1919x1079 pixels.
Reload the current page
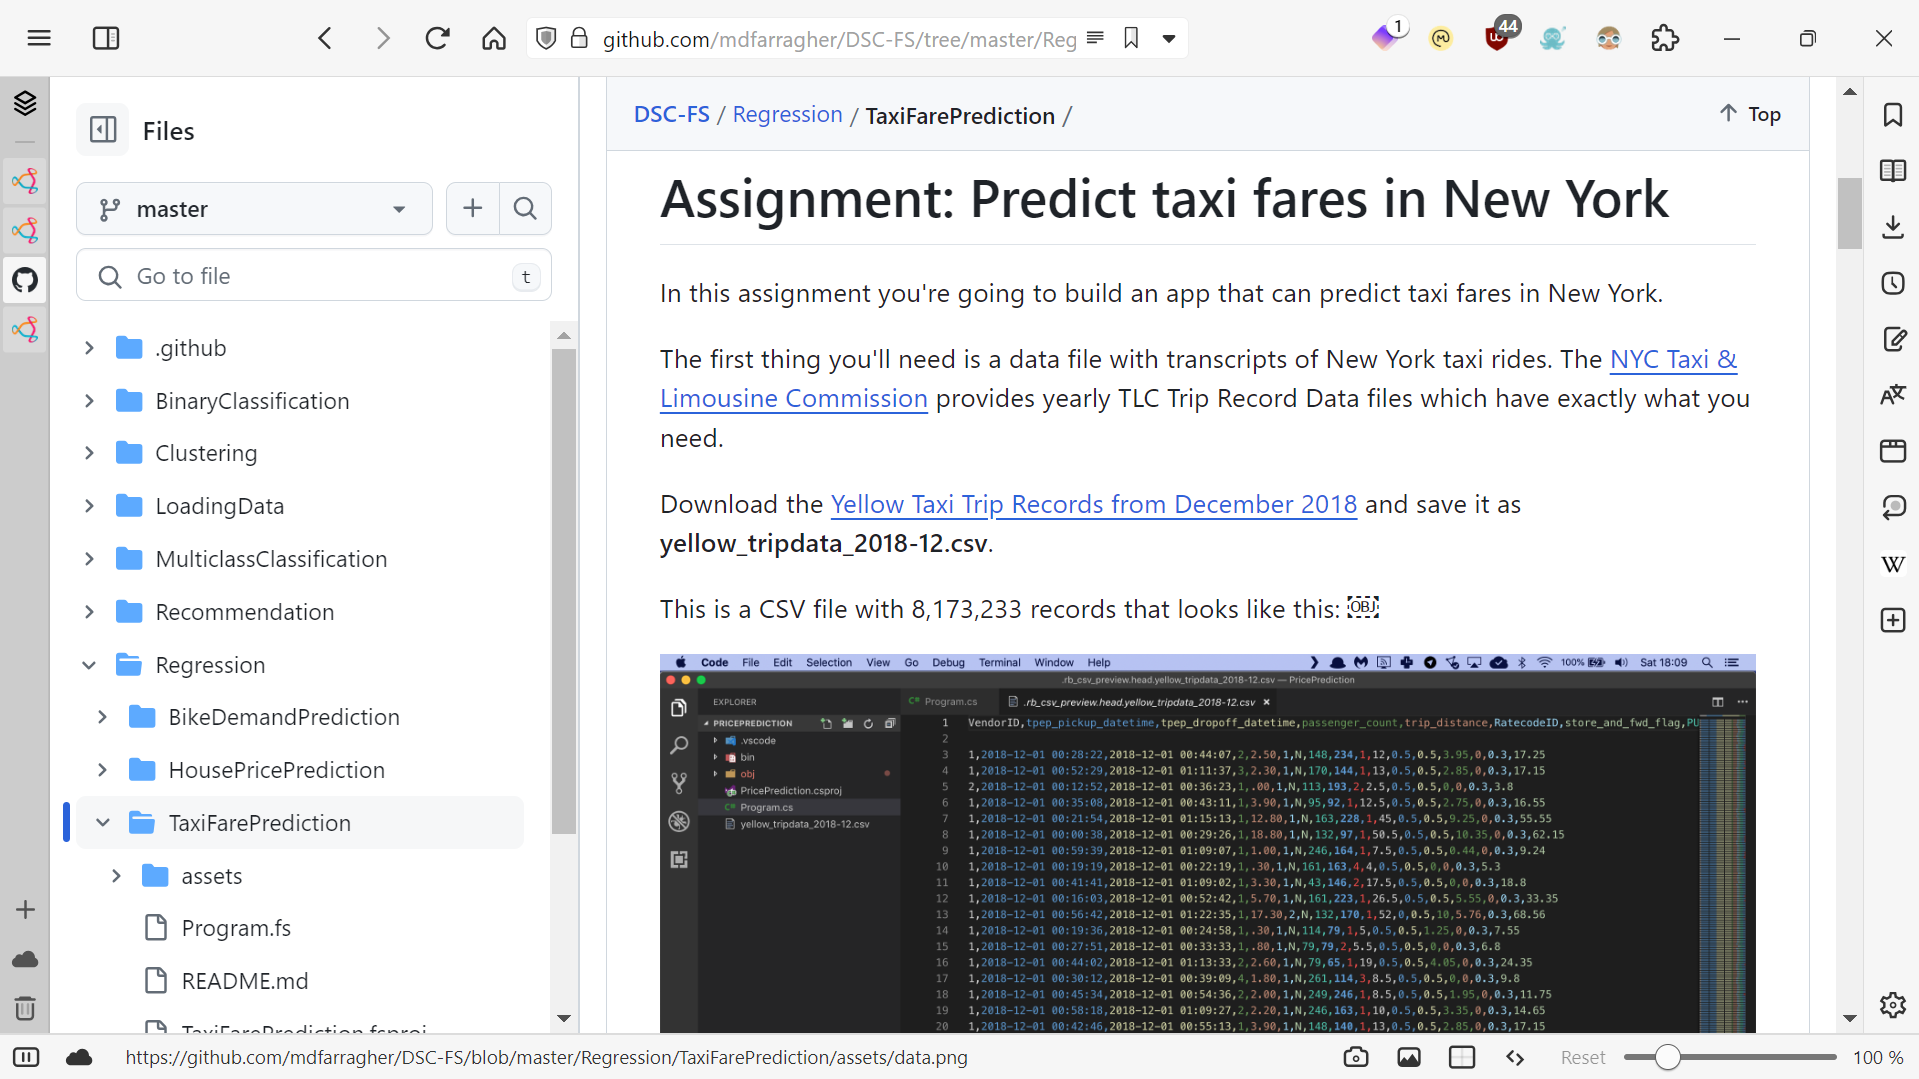(x=437, y=39)
